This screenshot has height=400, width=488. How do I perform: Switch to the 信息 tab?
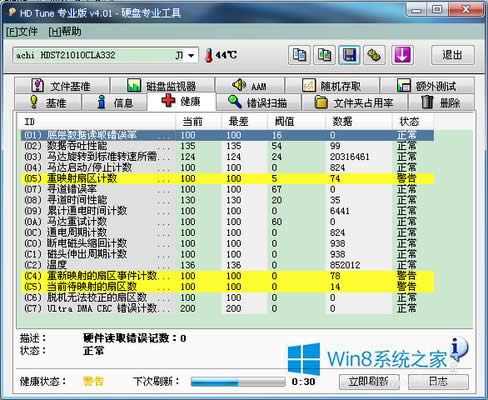[114, 102]
